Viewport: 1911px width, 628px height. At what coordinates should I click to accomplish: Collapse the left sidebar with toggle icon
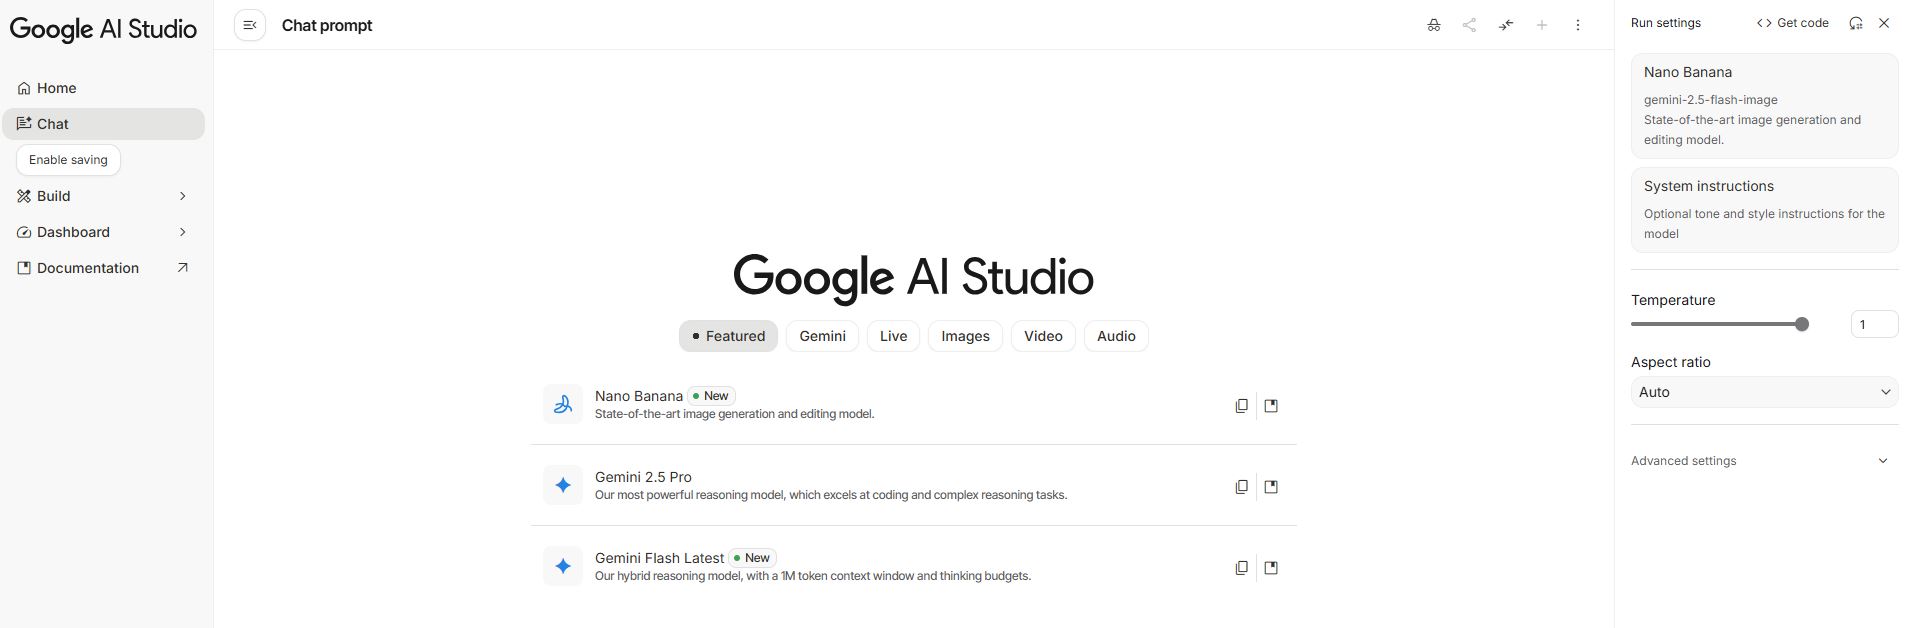[250, 25]
